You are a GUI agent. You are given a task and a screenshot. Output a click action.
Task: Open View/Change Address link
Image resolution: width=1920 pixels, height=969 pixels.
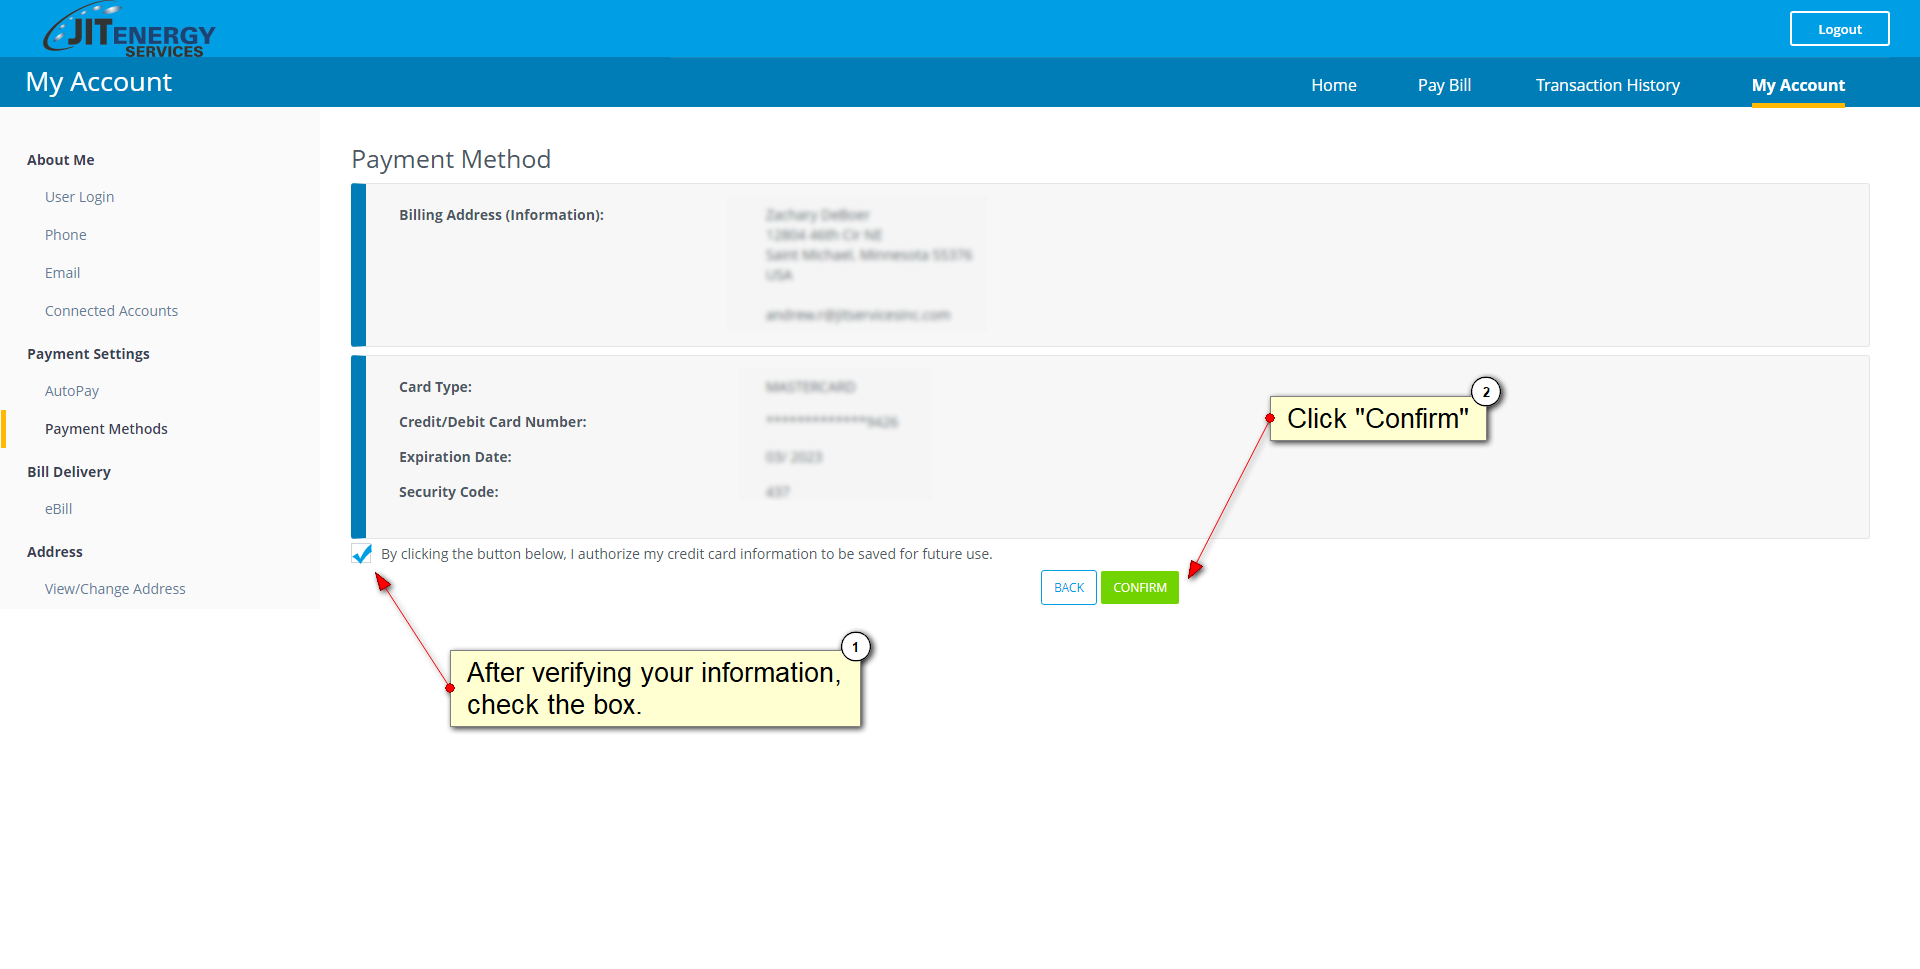(x=115, y=589)
